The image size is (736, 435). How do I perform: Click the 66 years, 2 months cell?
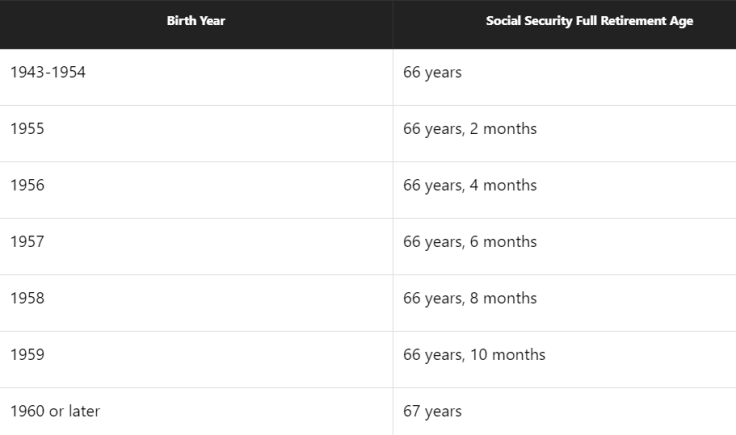[564, 134]
